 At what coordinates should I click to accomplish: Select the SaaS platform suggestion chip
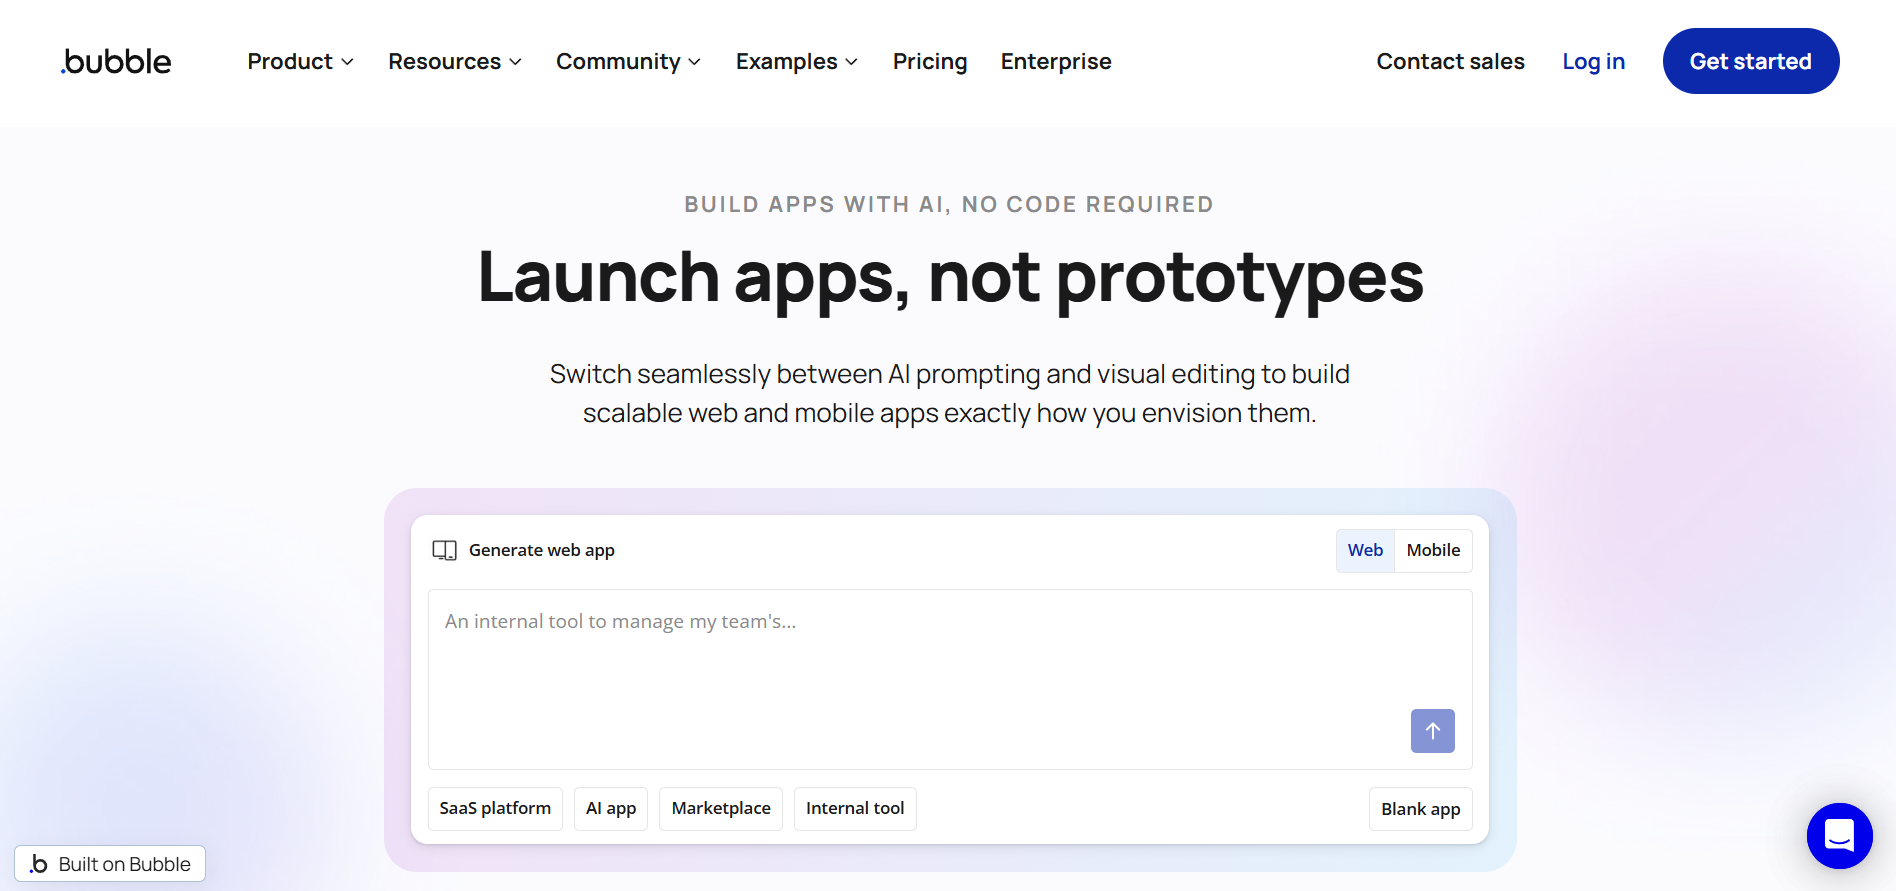495,808
